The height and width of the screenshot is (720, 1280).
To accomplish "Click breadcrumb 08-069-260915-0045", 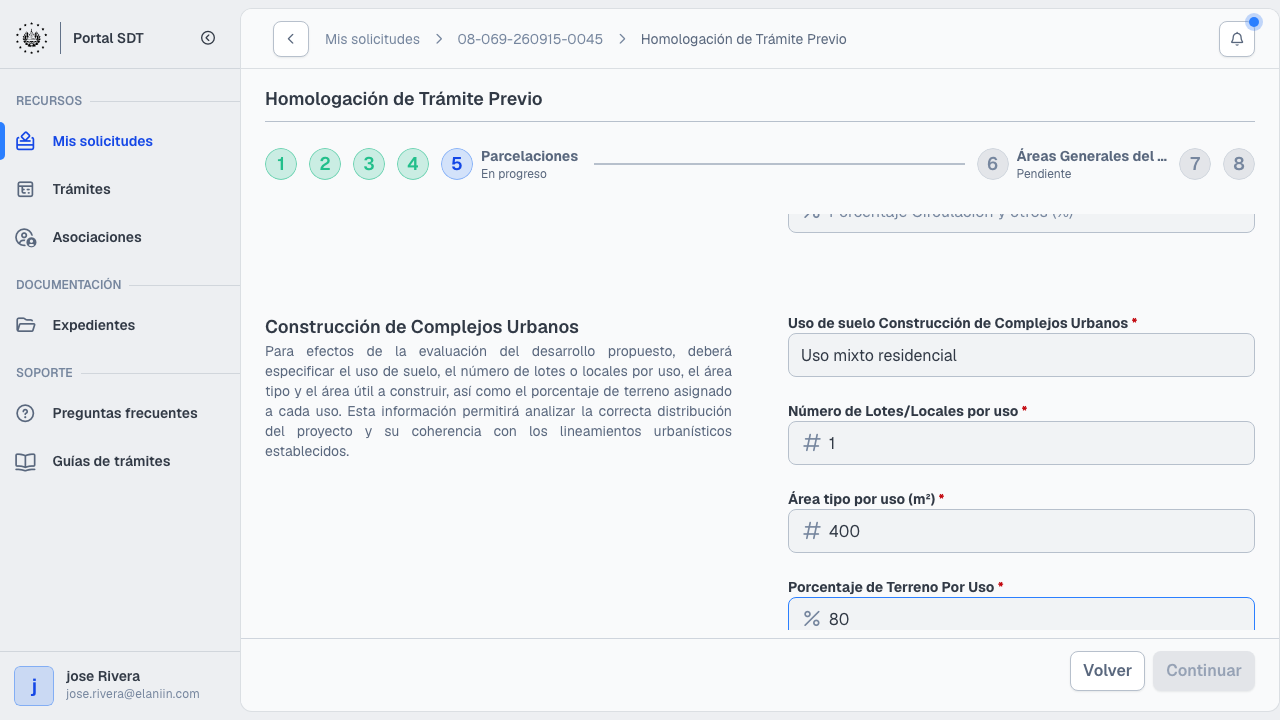I will point(530,39).
